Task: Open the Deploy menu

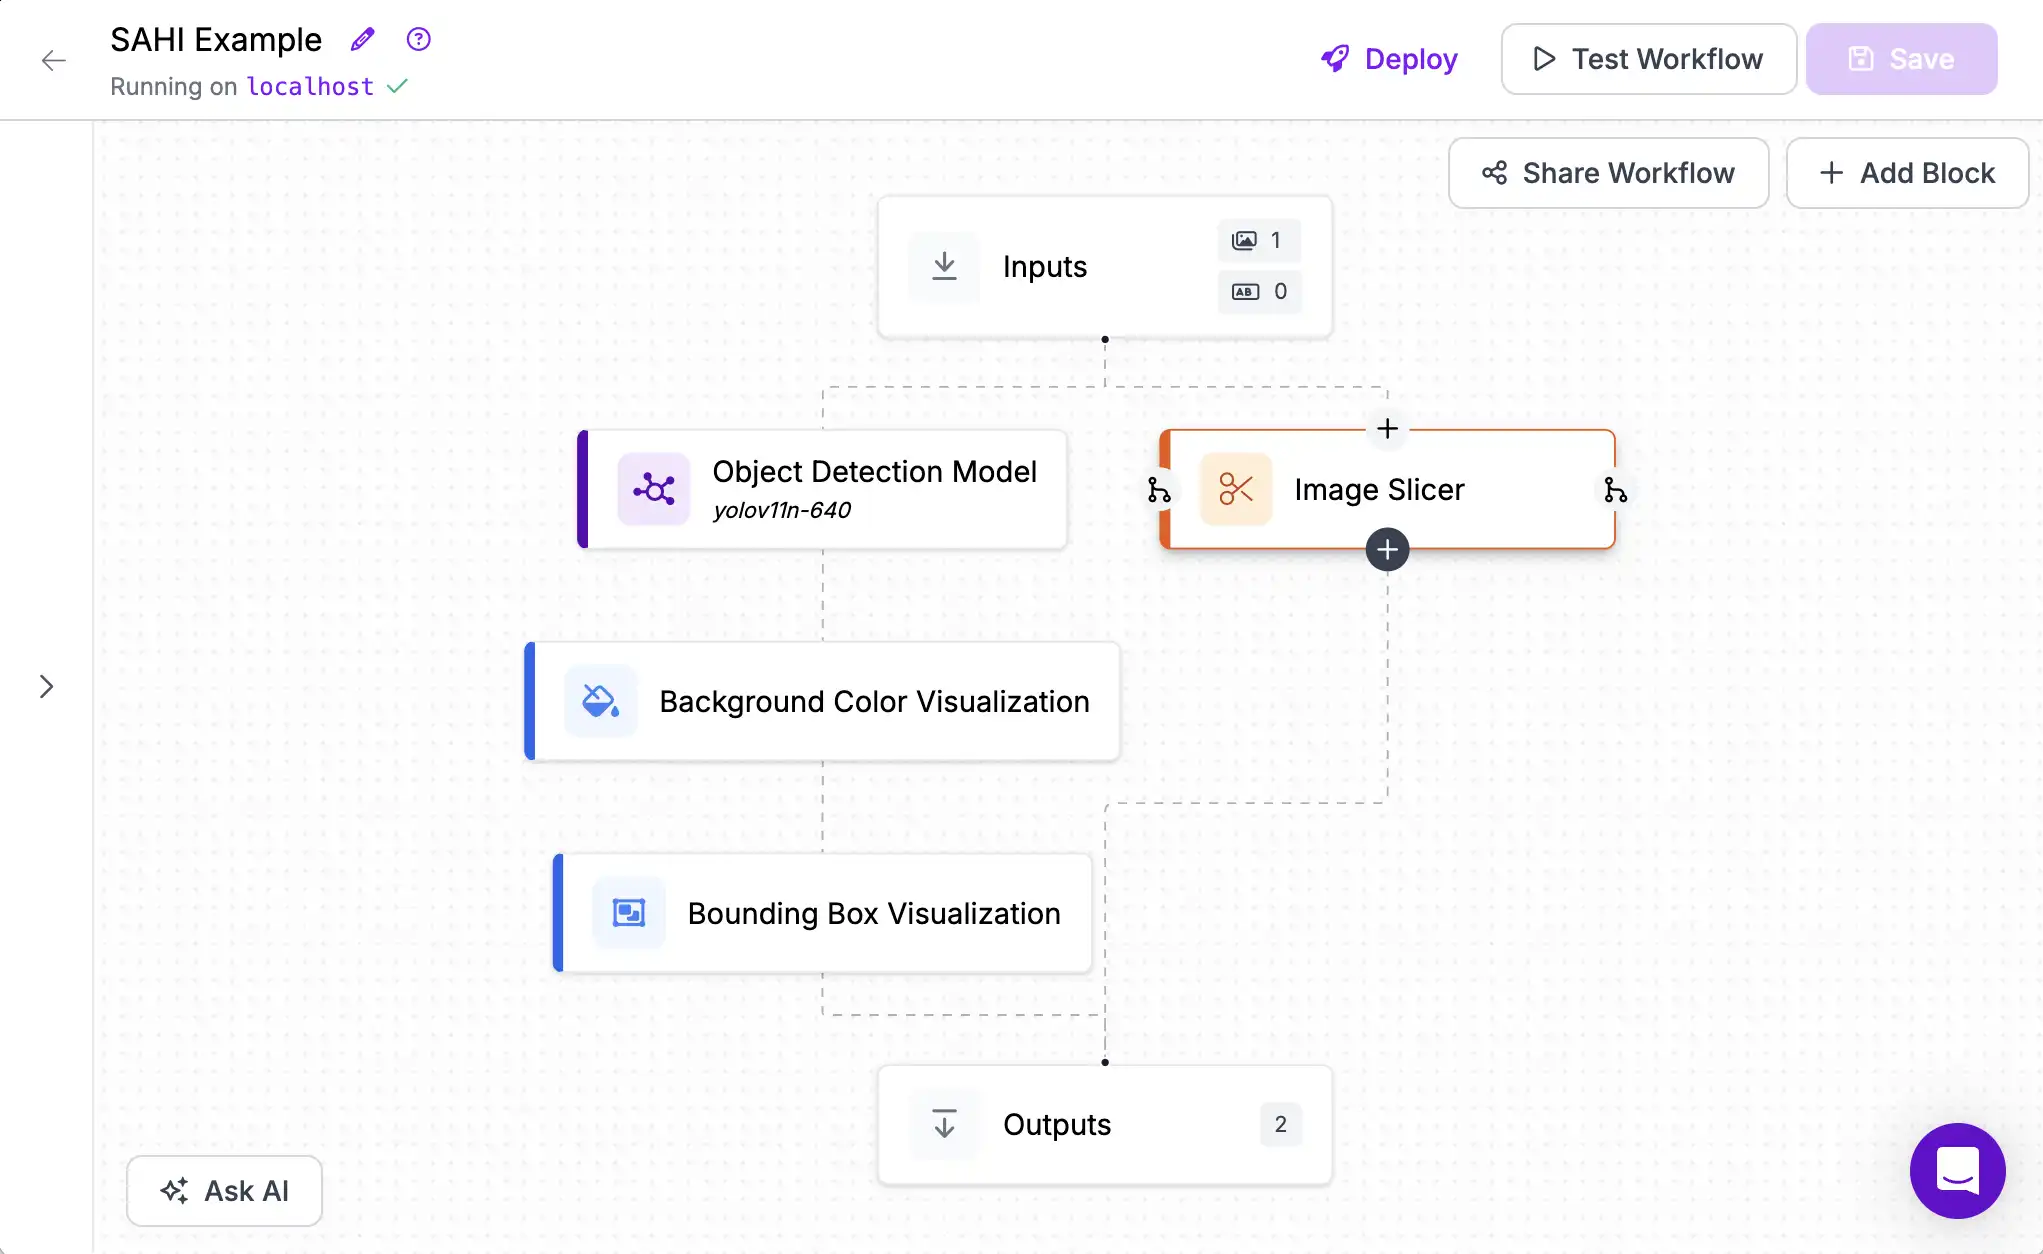Action: (1389, 58)
